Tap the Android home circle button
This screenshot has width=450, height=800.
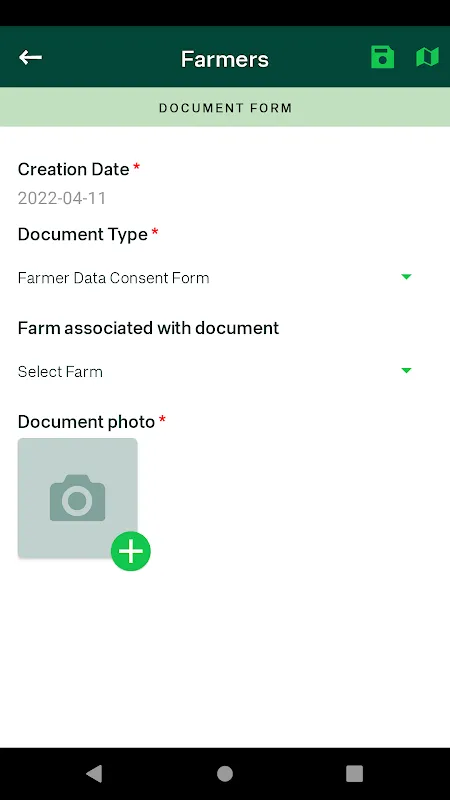coord(224,773)
